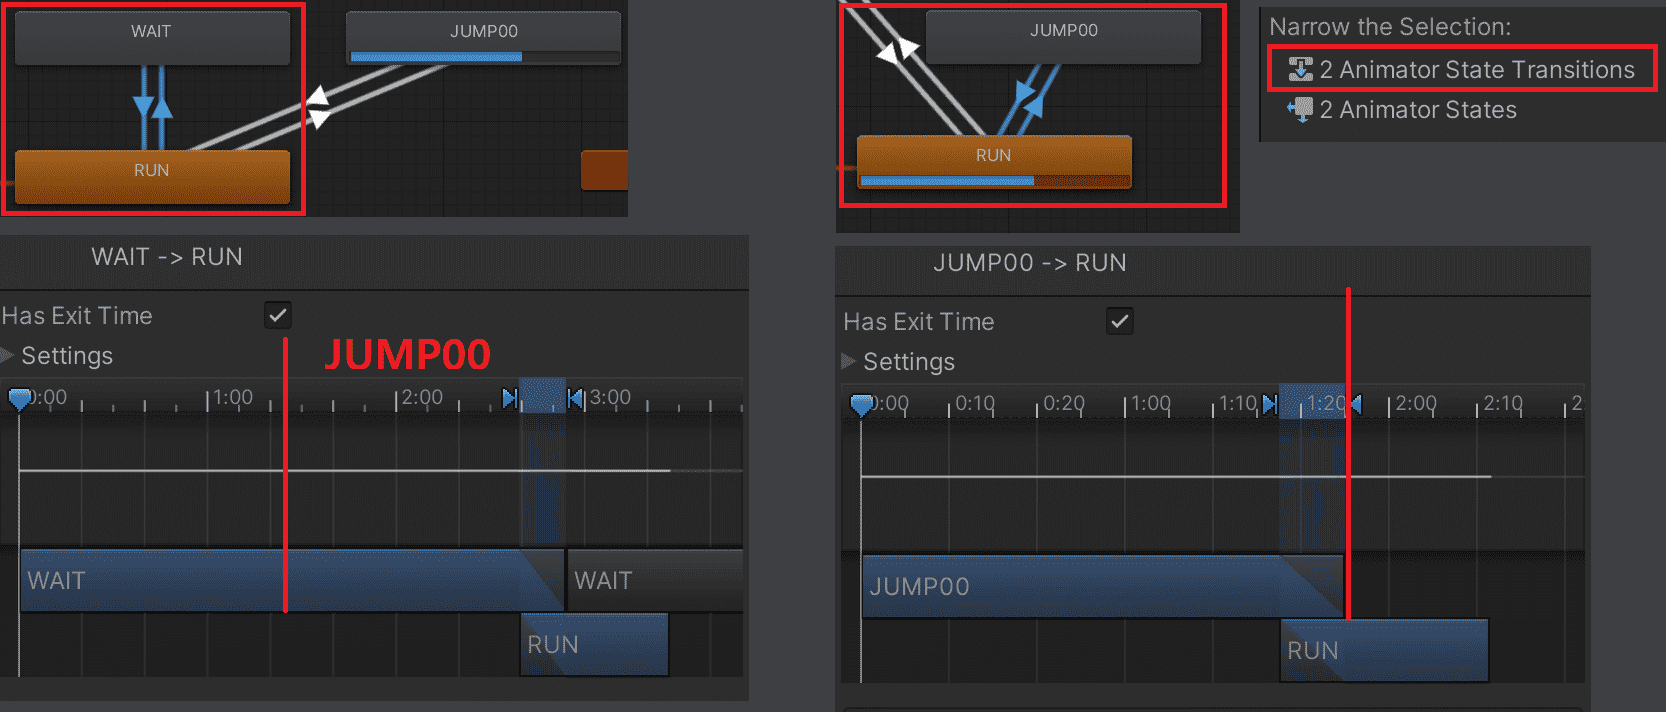Screen dimensions: 1666x712
Task: Expand Settings under WAIT -> RUN
Action: (x=8, y=356)
